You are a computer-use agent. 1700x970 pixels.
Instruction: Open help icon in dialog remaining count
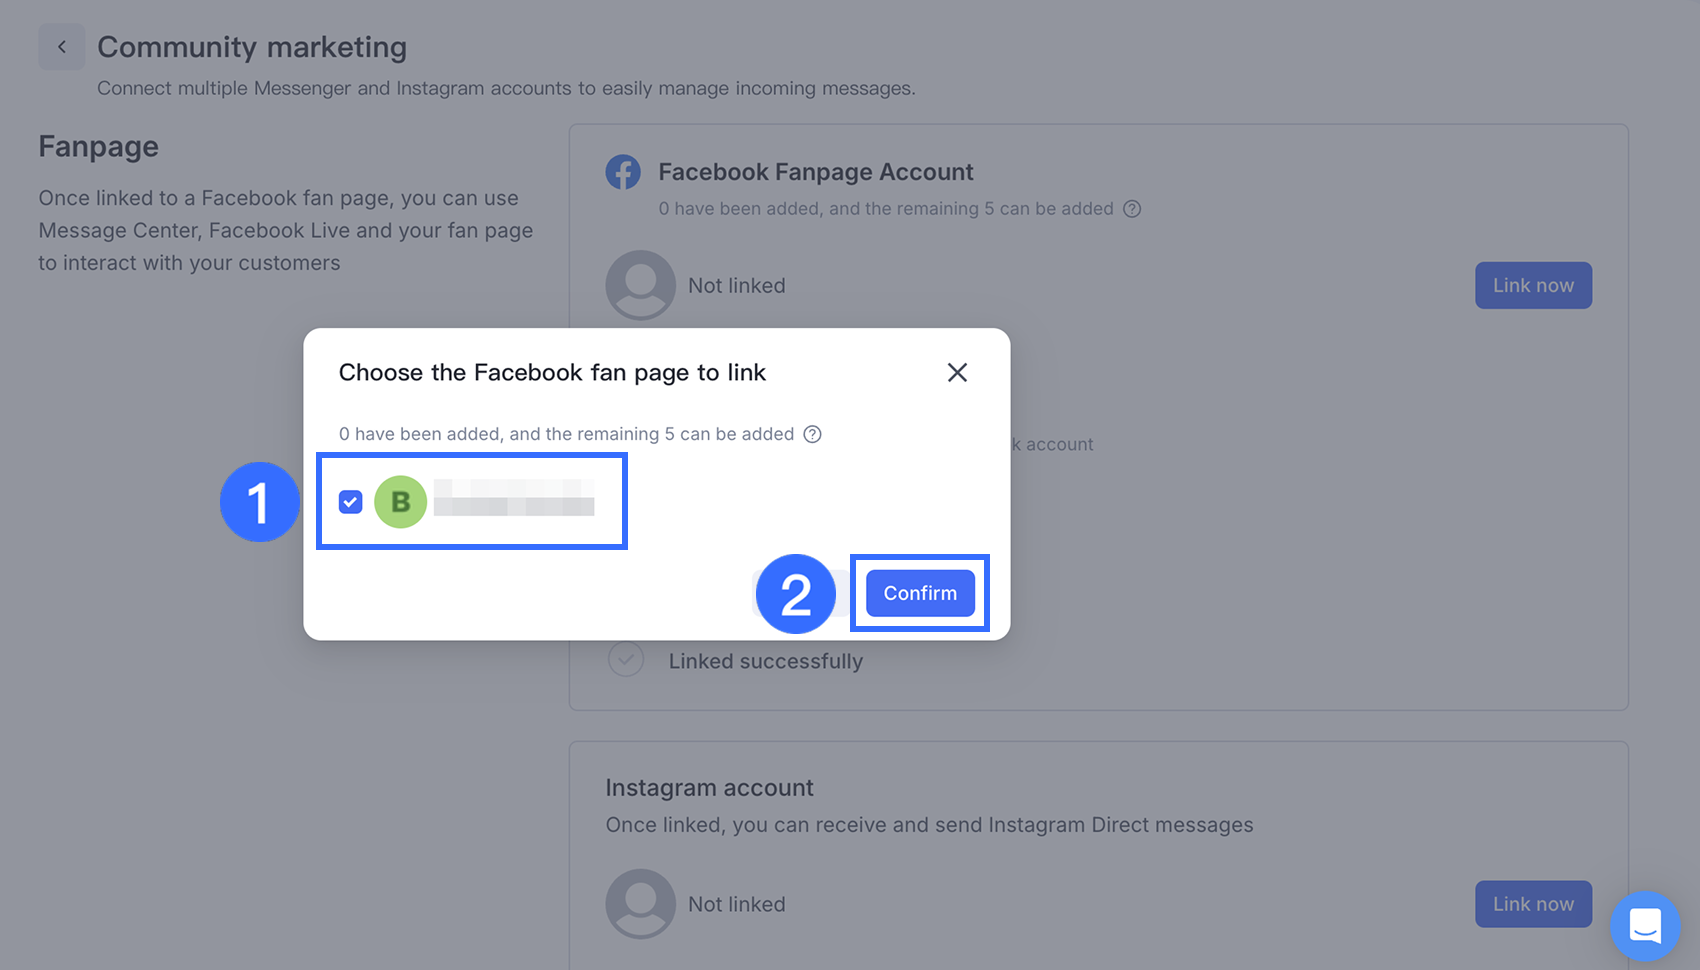[813, 434]
